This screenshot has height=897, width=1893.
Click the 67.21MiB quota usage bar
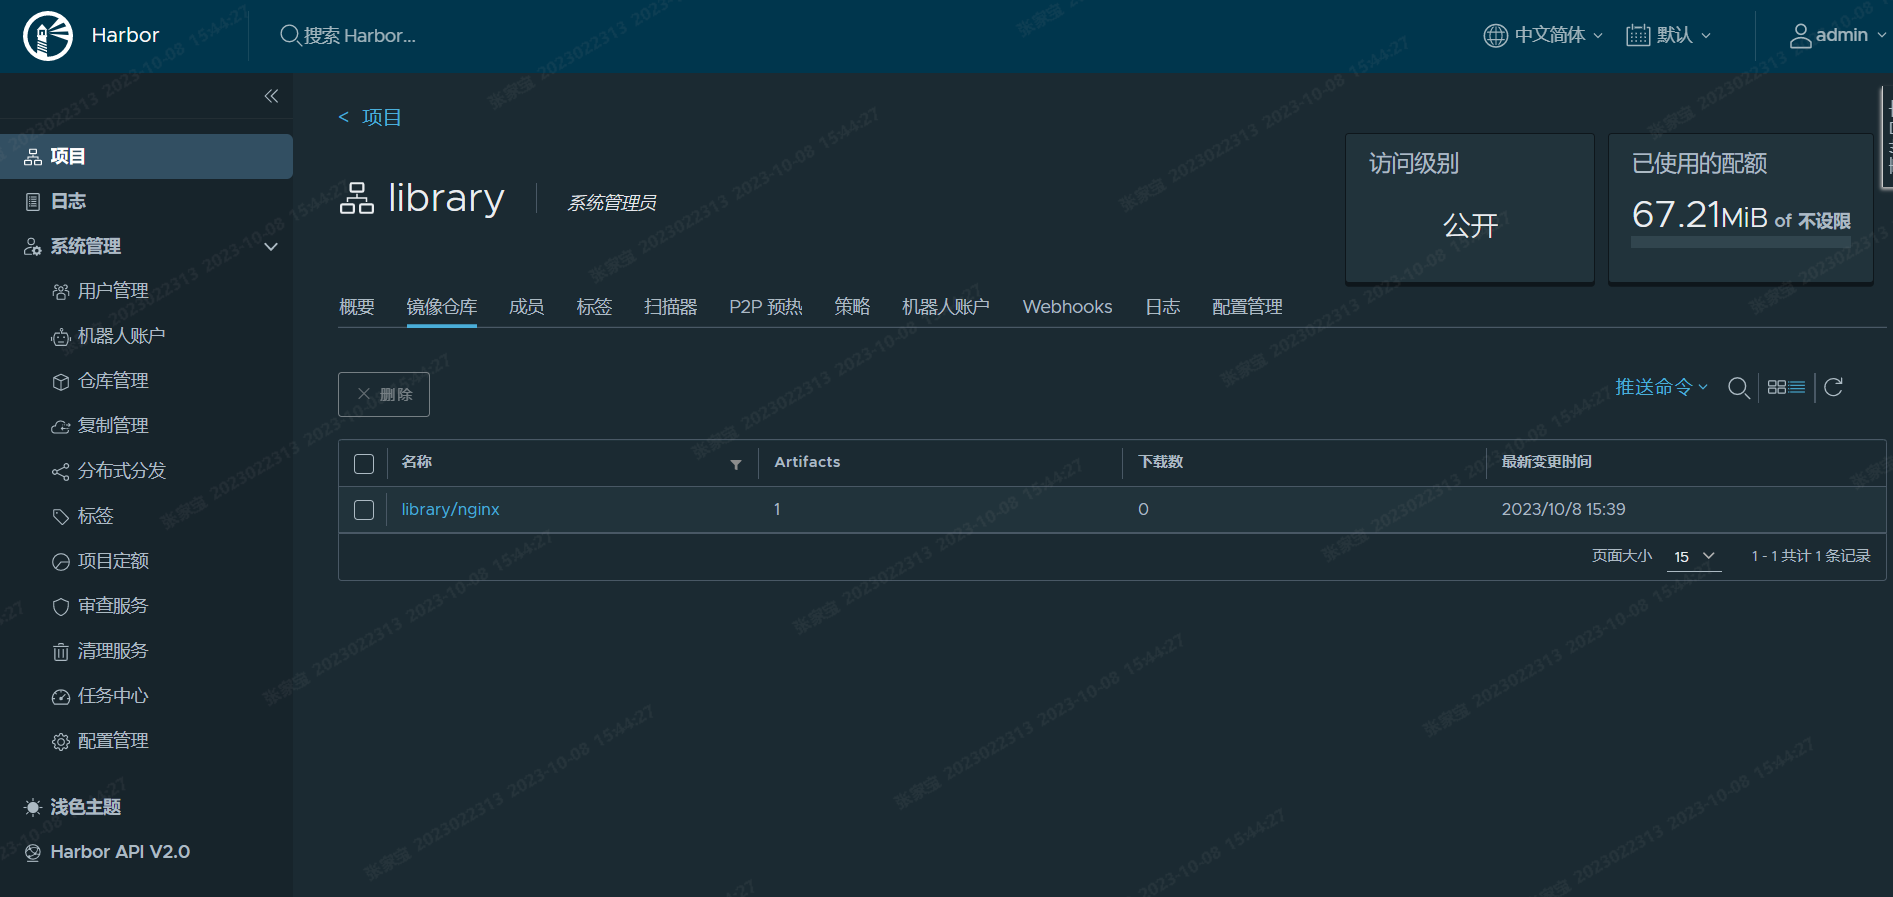click(1741, 242)
